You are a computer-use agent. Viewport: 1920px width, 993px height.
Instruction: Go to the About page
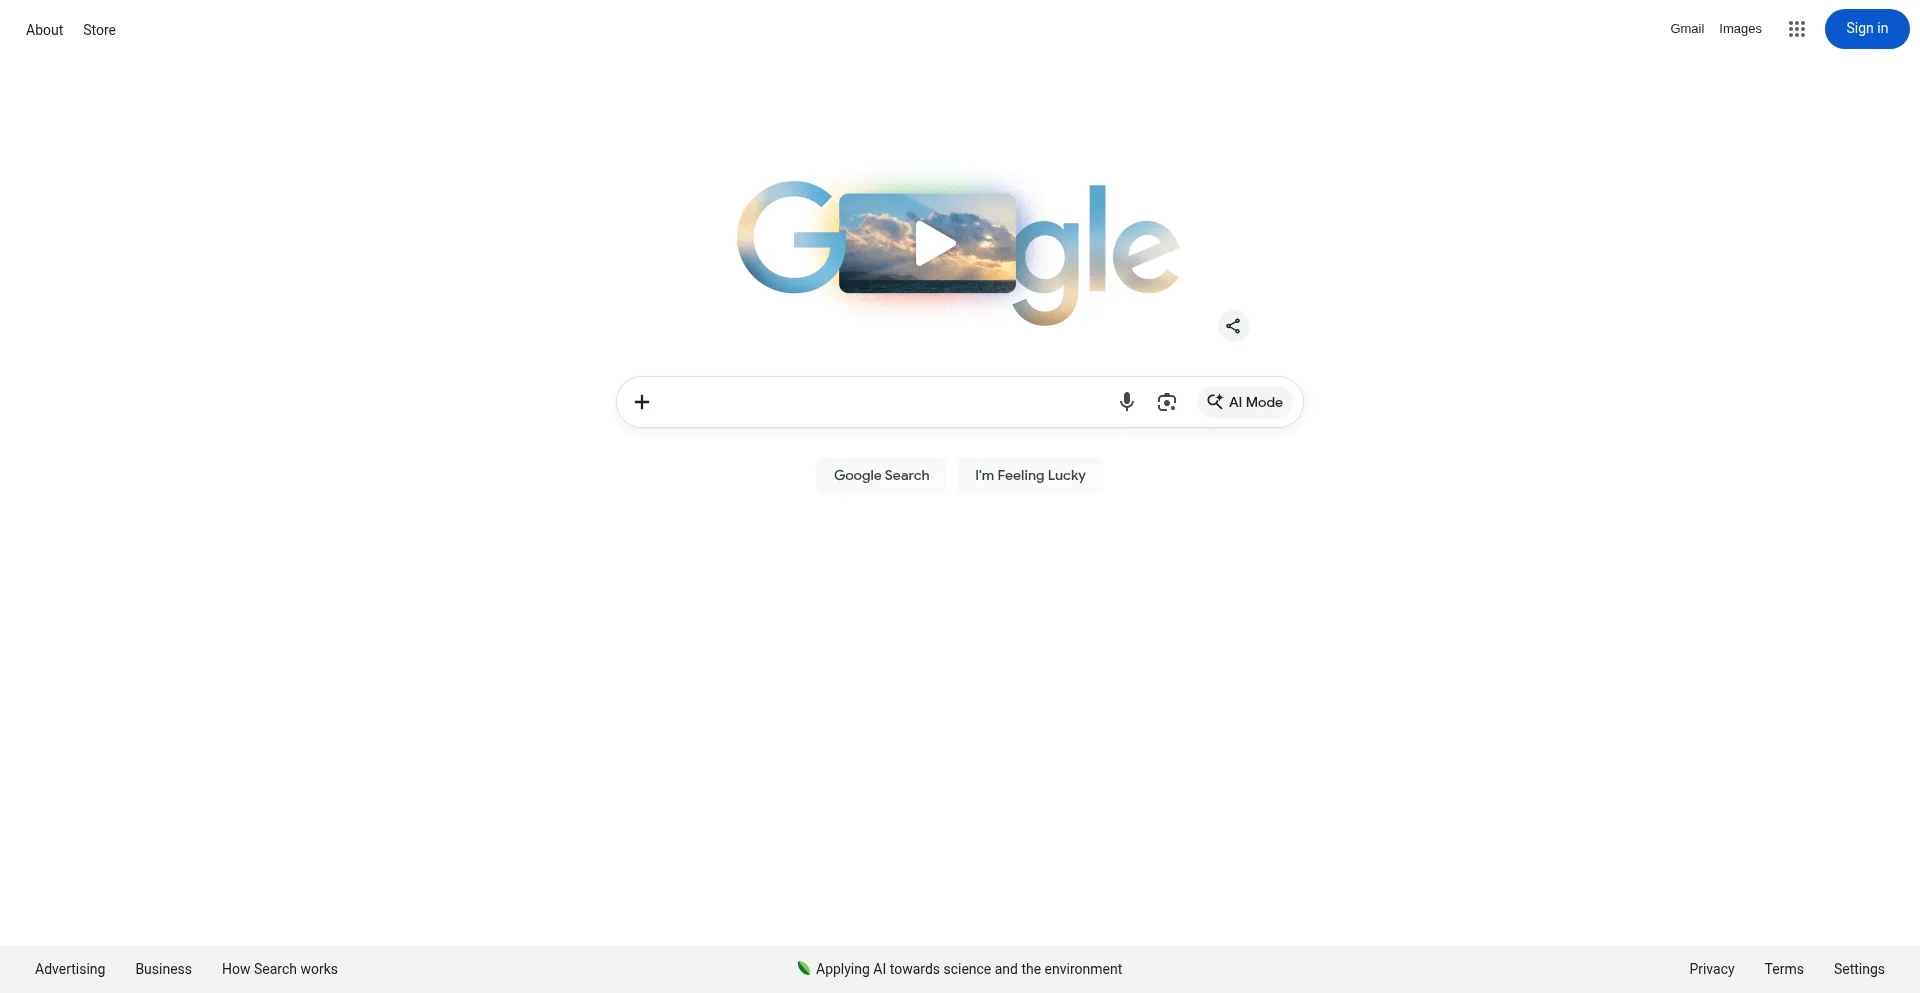coord(44,30)
